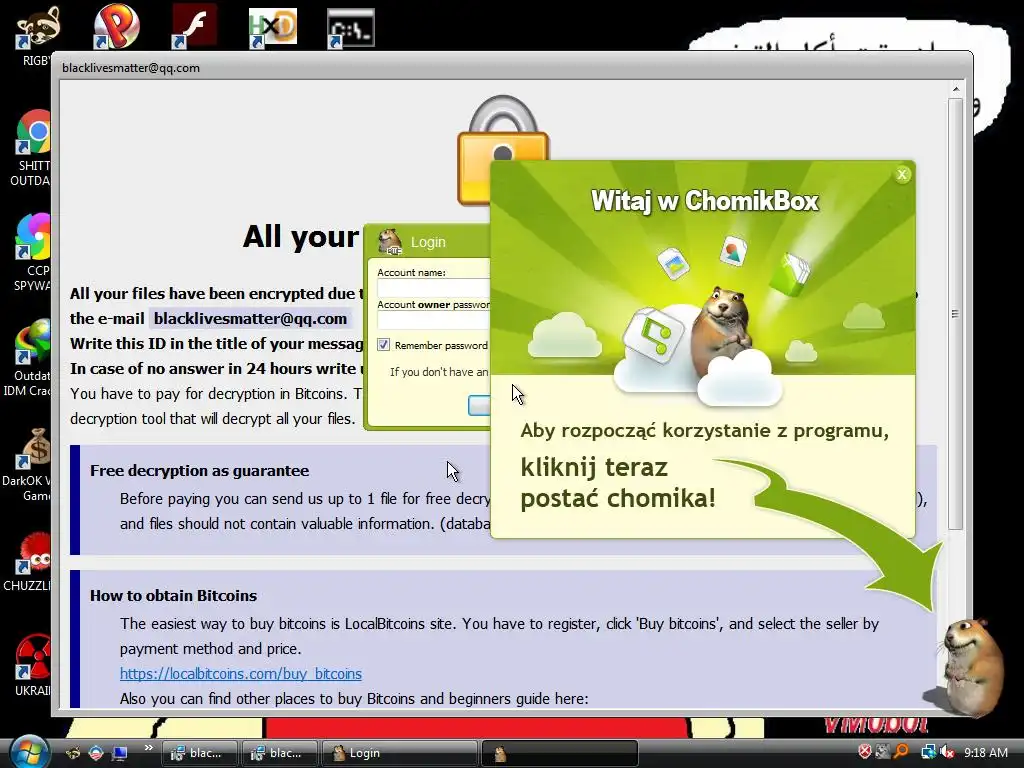Click the blue button in Login dialog

click(479, 406)
